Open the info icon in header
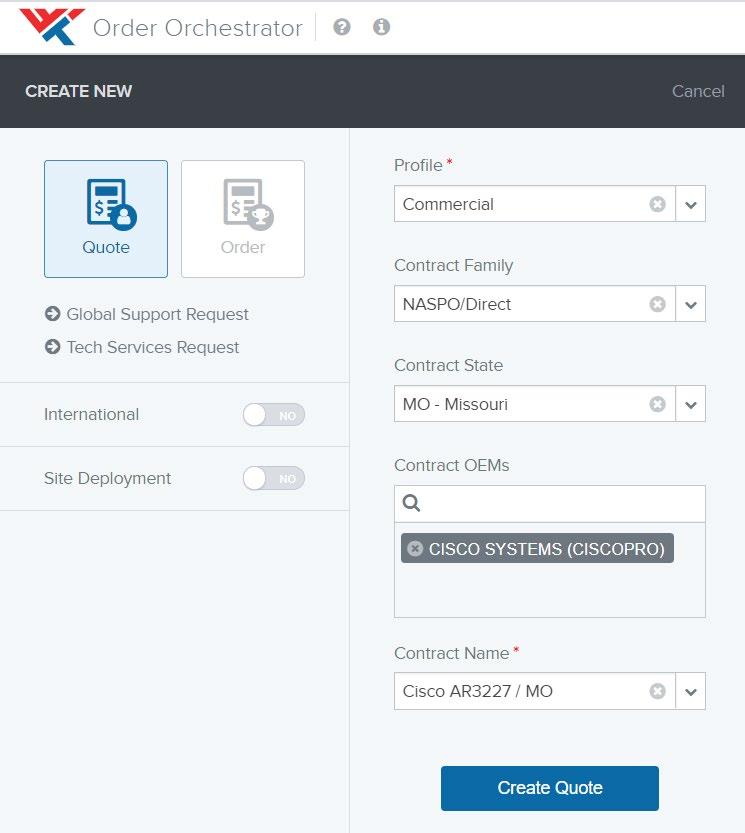Viewport: 745px width, 833px height. tap(381, 27)
